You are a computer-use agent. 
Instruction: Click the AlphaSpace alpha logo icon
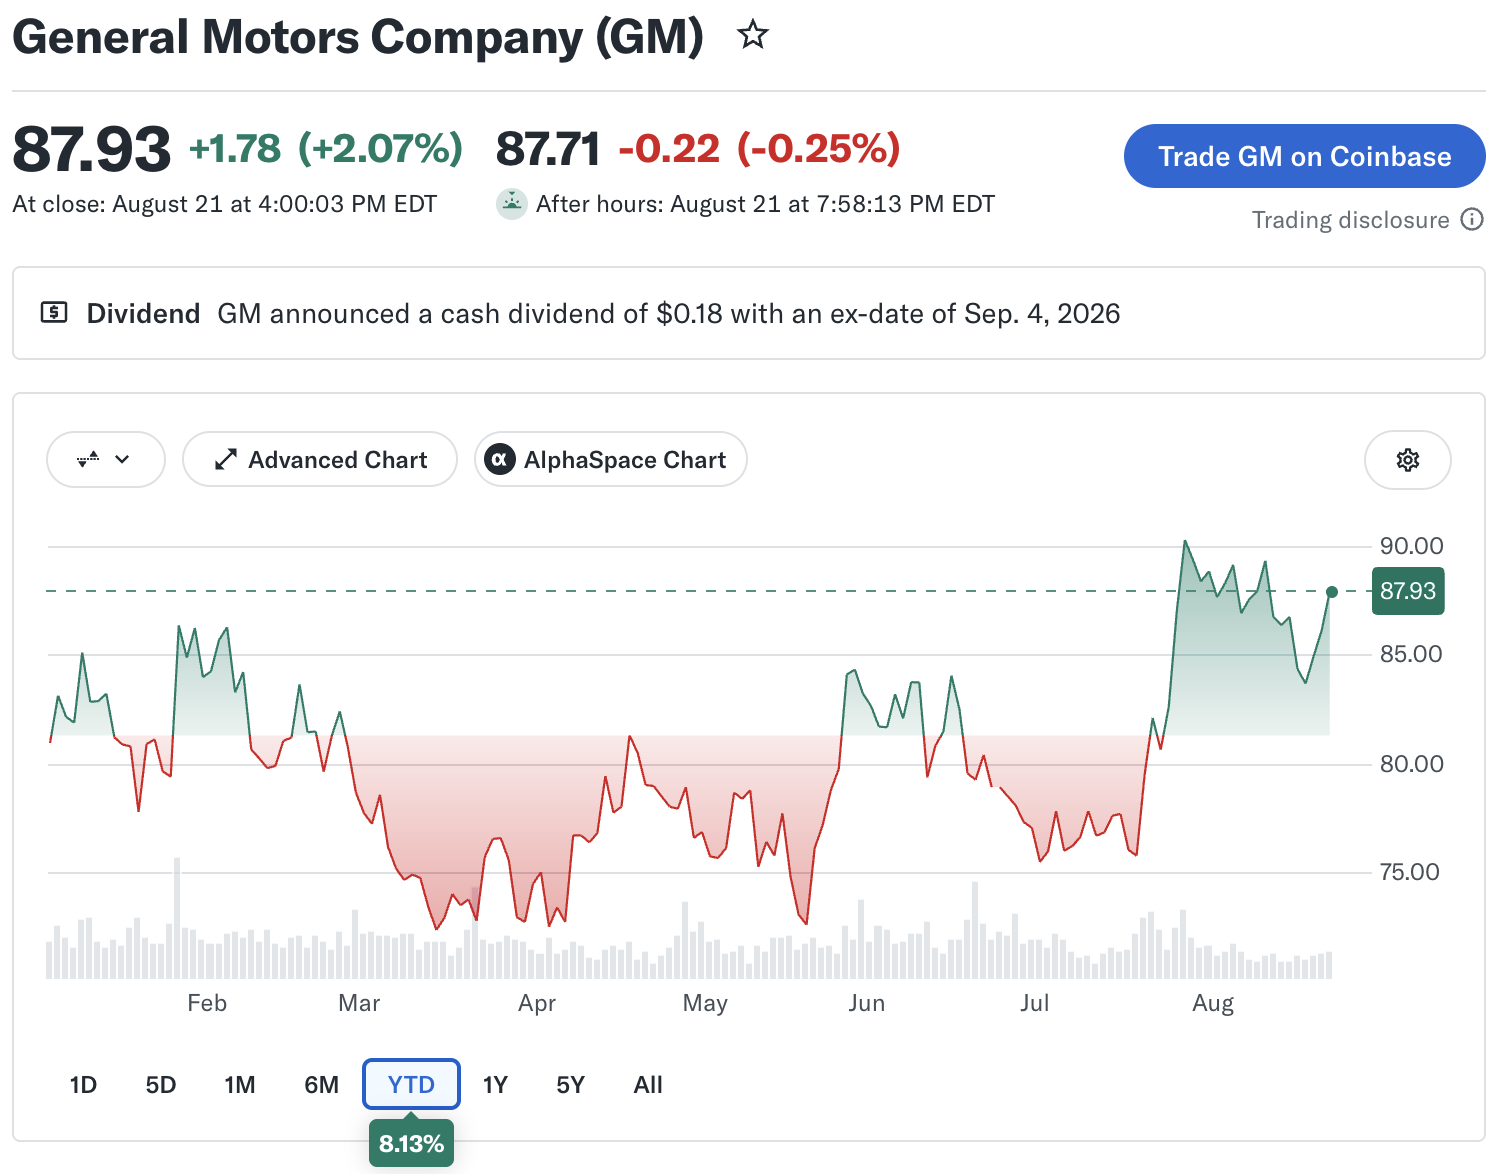tap(500, 460)
